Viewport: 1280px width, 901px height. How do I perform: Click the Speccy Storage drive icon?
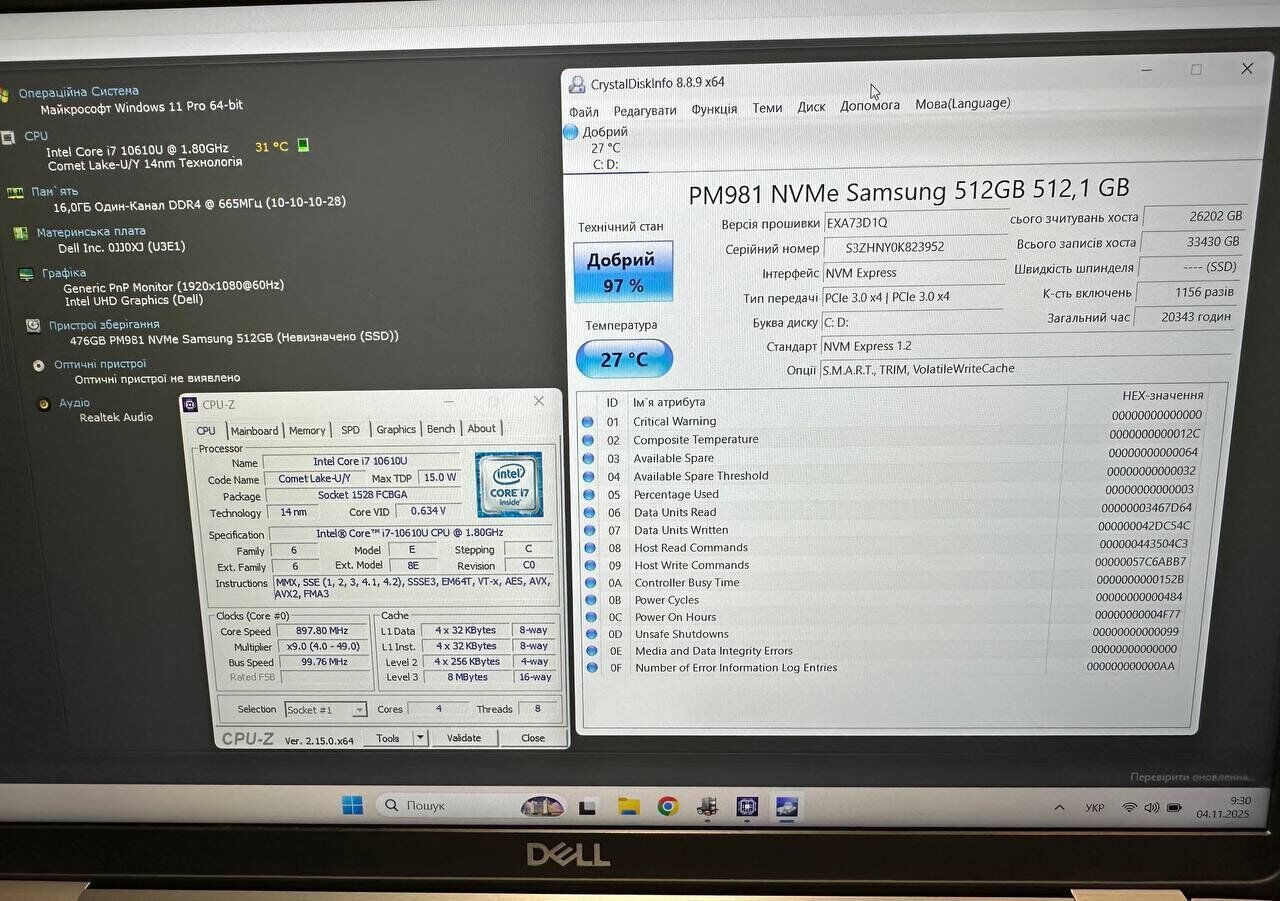pyautogui.click(x=34, y=325)
